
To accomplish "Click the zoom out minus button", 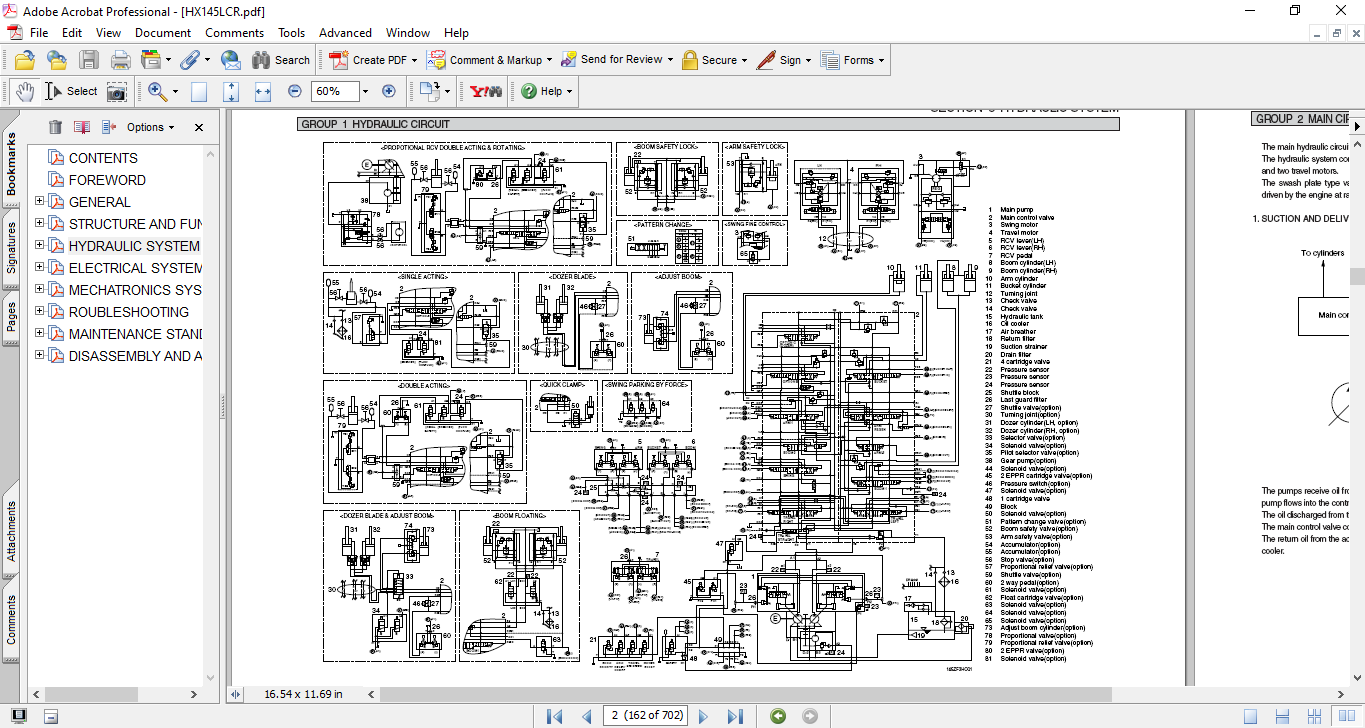I will tap(295, 91).
